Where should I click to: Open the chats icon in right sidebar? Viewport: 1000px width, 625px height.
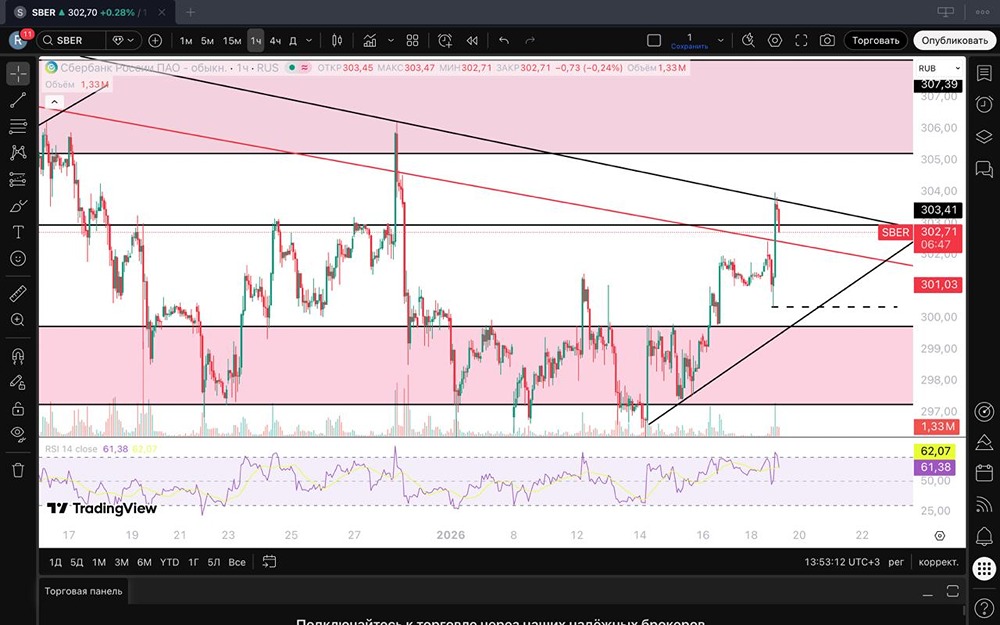(x=984, y=168)
